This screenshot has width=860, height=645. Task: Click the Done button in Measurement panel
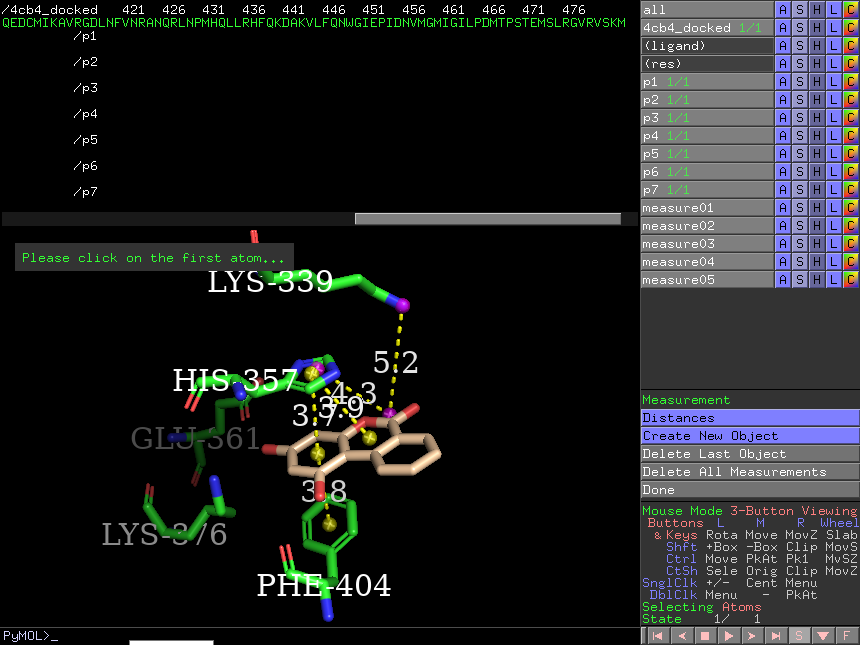coord(749,490)
